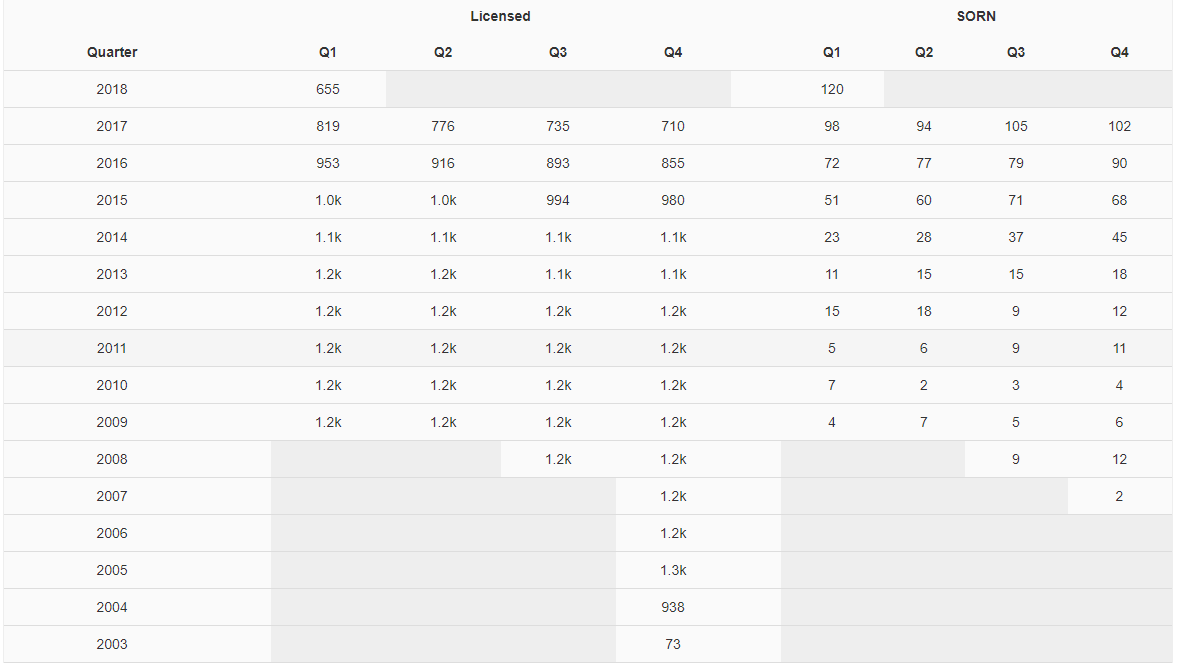Click the SORN column group header
1190x663 pixels.
click(976, 16)
